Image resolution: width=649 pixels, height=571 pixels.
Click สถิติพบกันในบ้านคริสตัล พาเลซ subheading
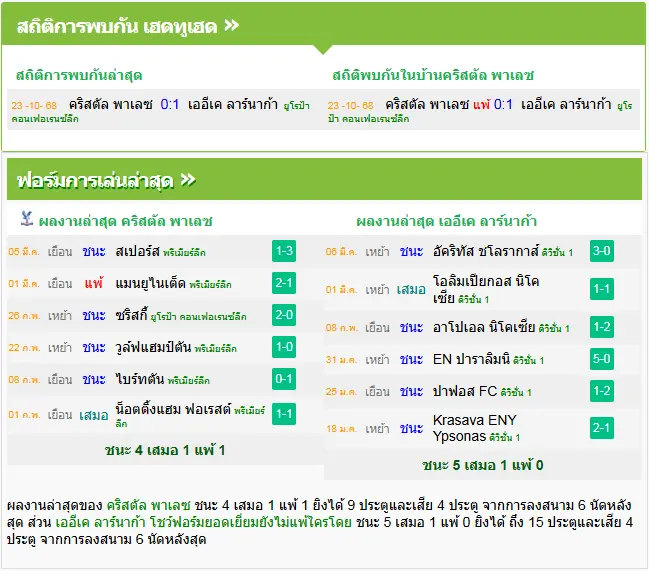[433, 75]
